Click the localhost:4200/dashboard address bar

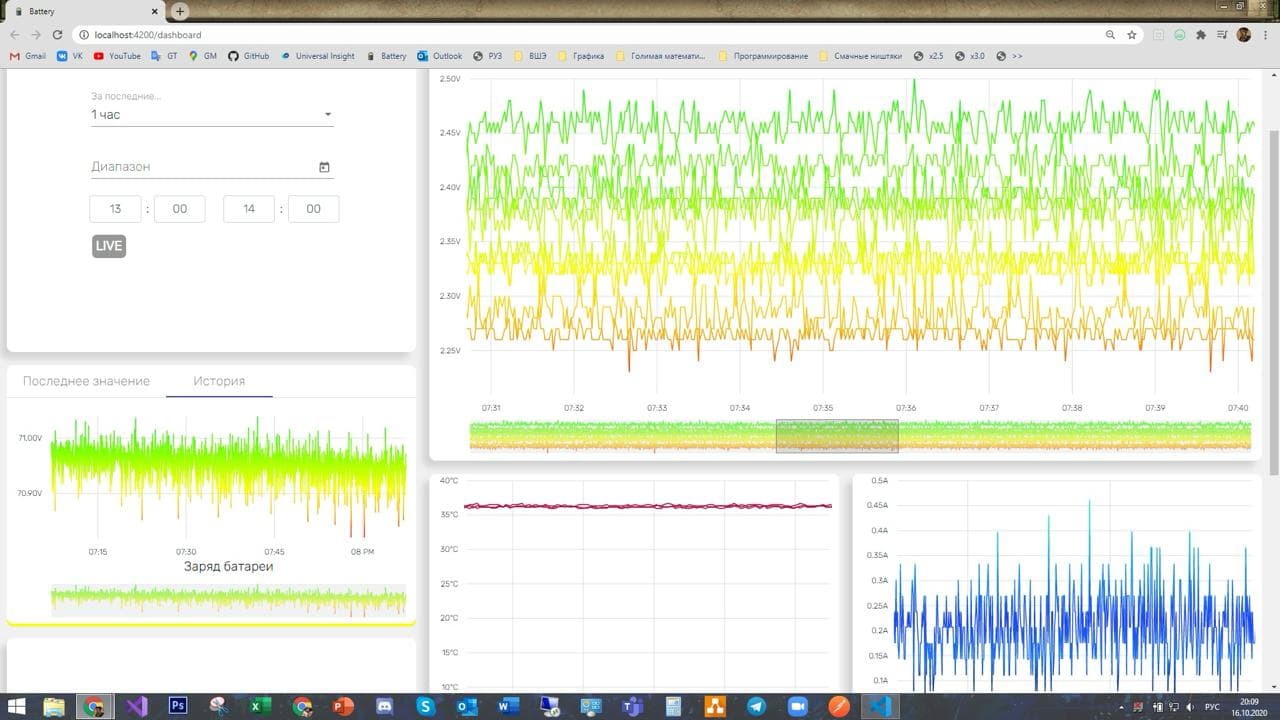tap(608, 34)
